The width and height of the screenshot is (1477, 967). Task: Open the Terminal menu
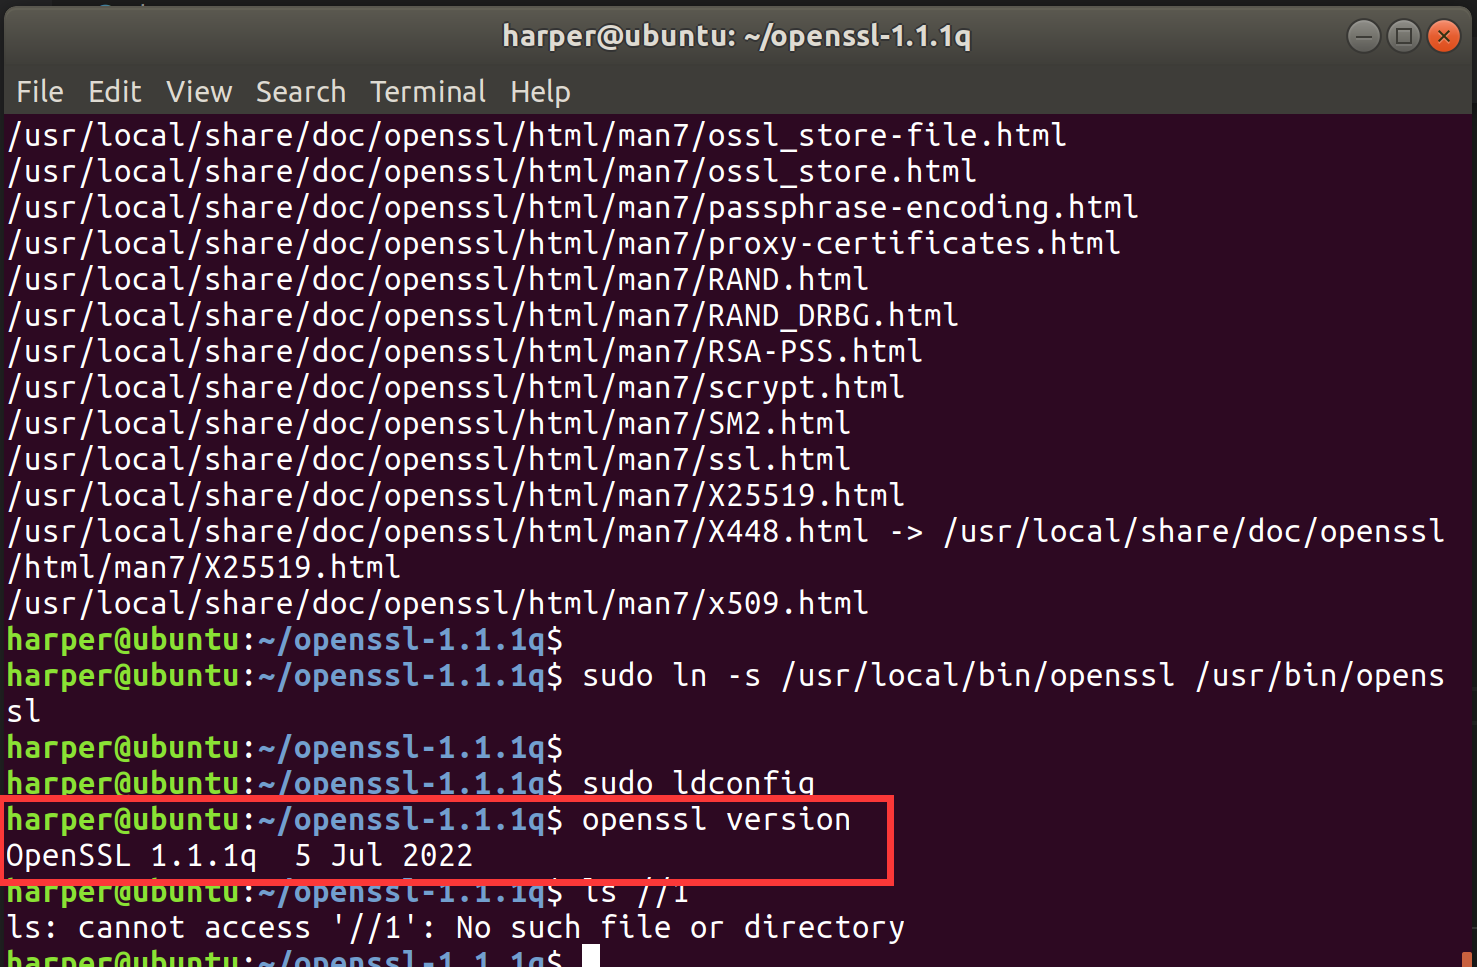pyautogui.click(x=428, y=92)
